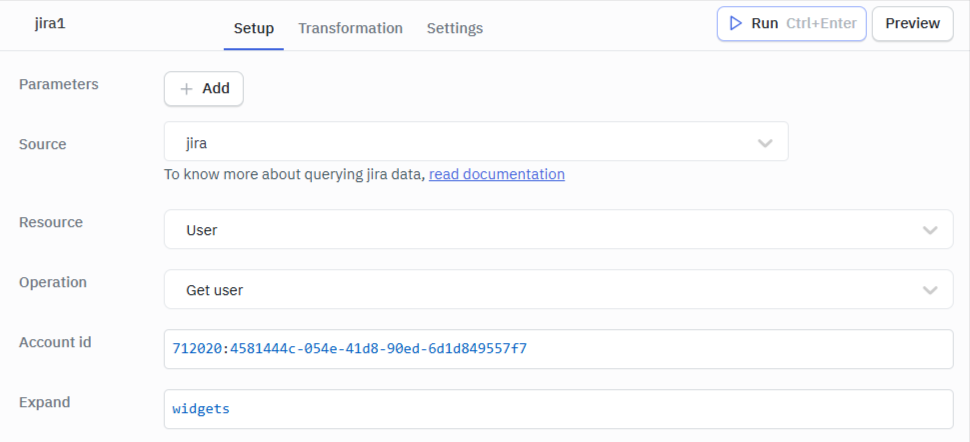Add a new parameter
Image resolution: width=970 pixels, height=442 pixels.
(x=204, y=89)
